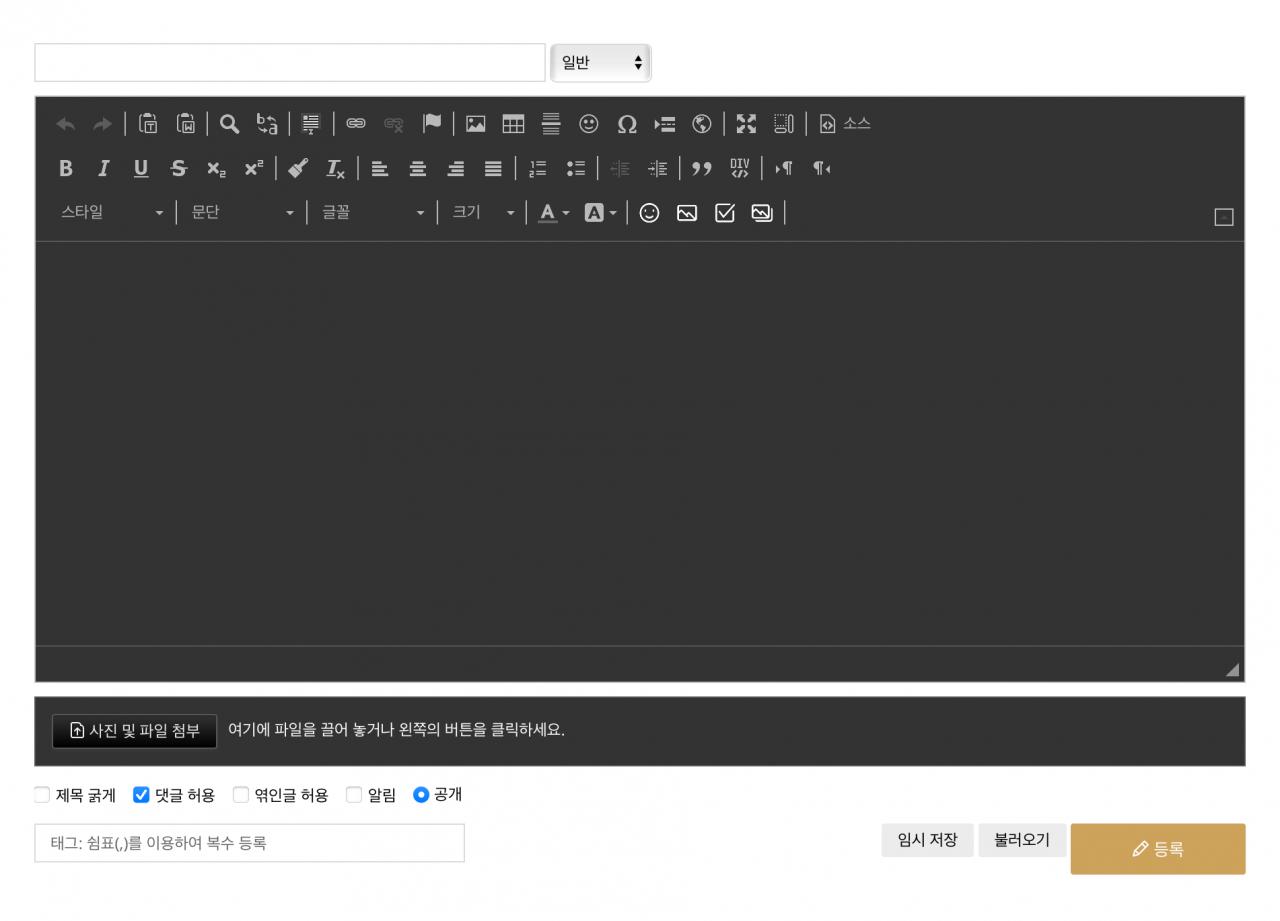The image size is (1280, 921).
Task: Toggle underline formatting
Action: pyautogui.click(x=141, y=168)
